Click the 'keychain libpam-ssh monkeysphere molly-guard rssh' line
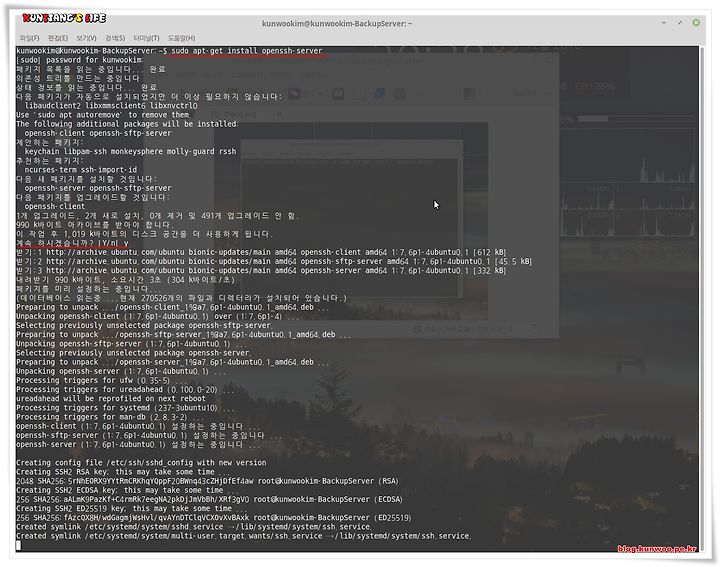The image size is (720, 567). click(x=130, y=152)
